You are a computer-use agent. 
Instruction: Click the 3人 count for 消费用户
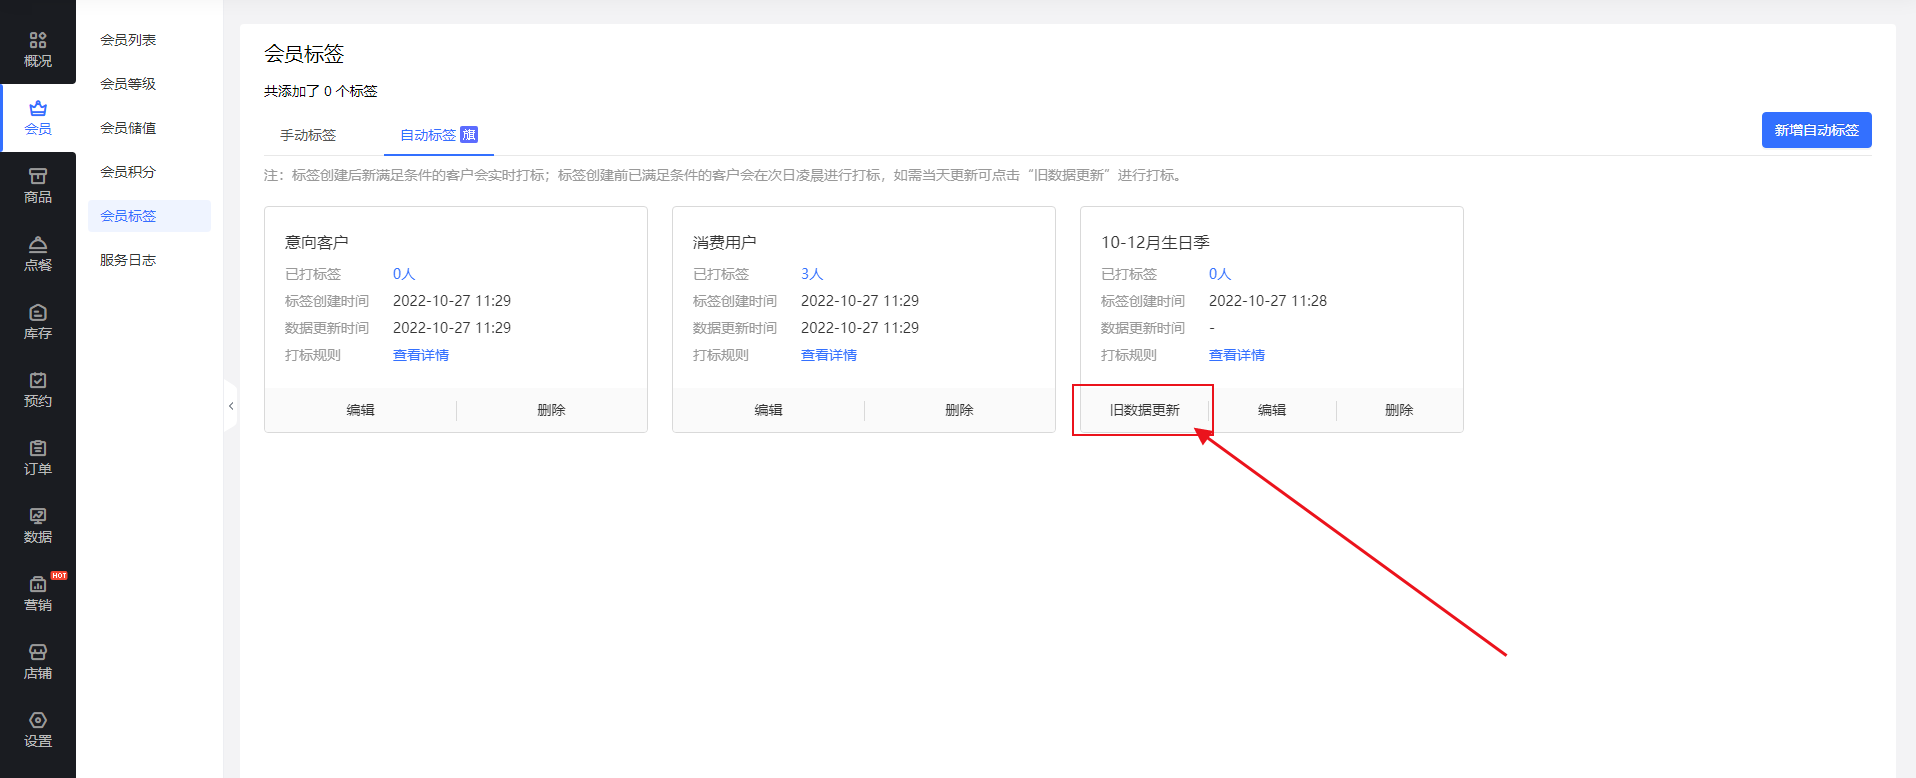pos(811,274)
